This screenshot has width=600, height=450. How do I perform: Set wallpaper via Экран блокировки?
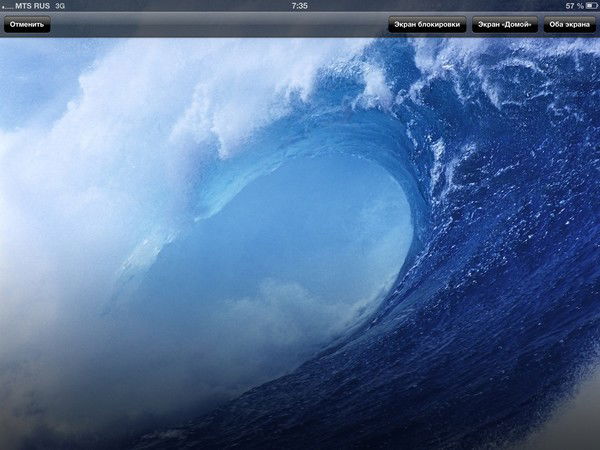(427, 25)
